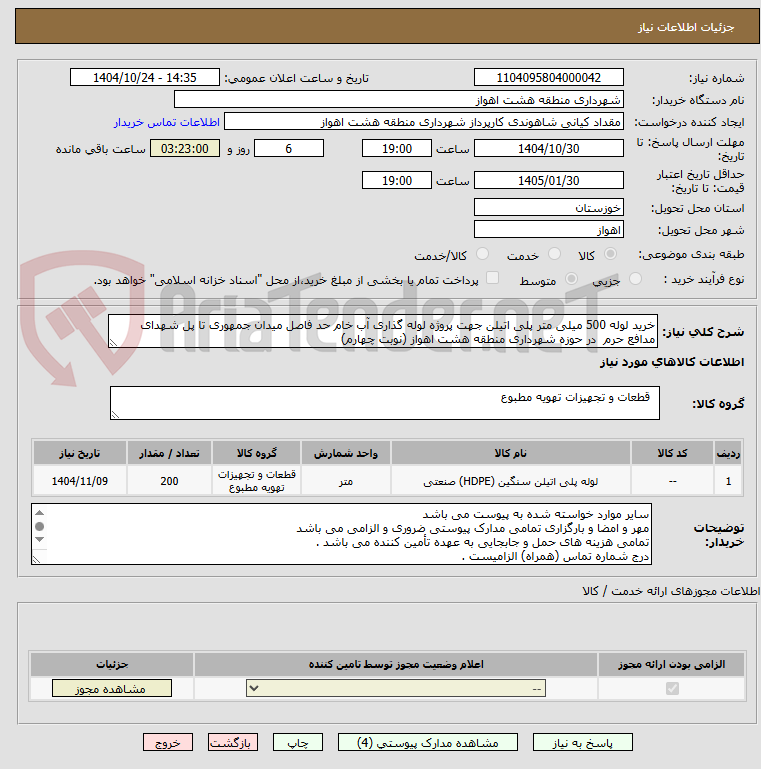Click the remaining time field 03:23:00
The image size is (761, 769).
click(x=185, y=149)
